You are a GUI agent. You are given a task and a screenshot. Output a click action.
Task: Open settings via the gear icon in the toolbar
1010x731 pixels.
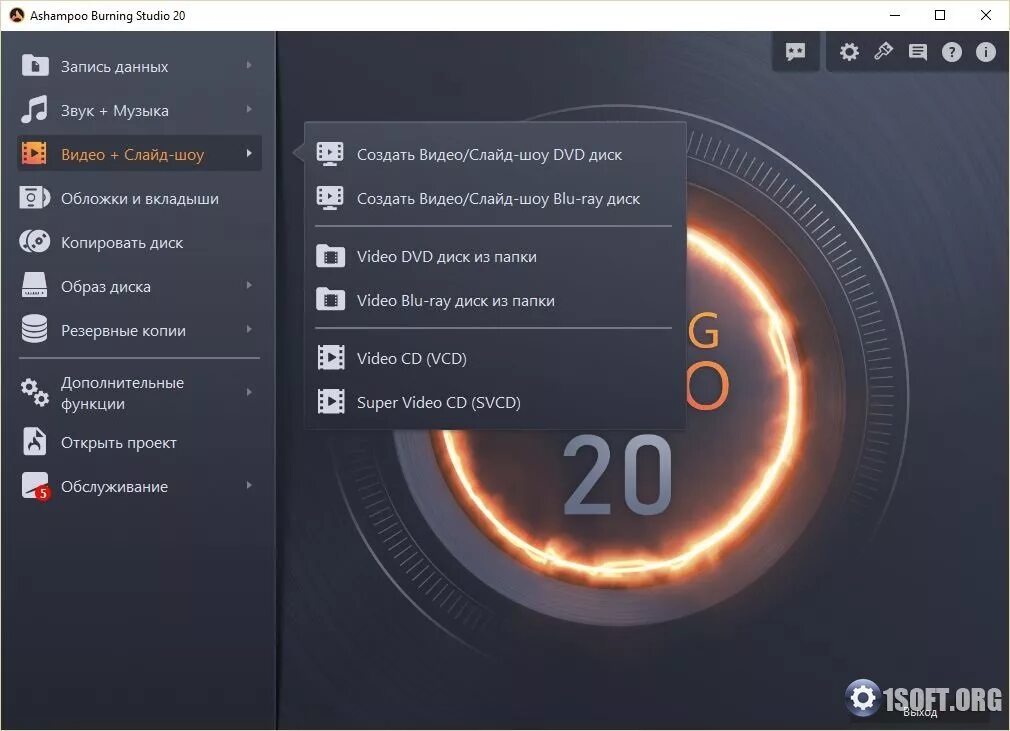(849, 52)
